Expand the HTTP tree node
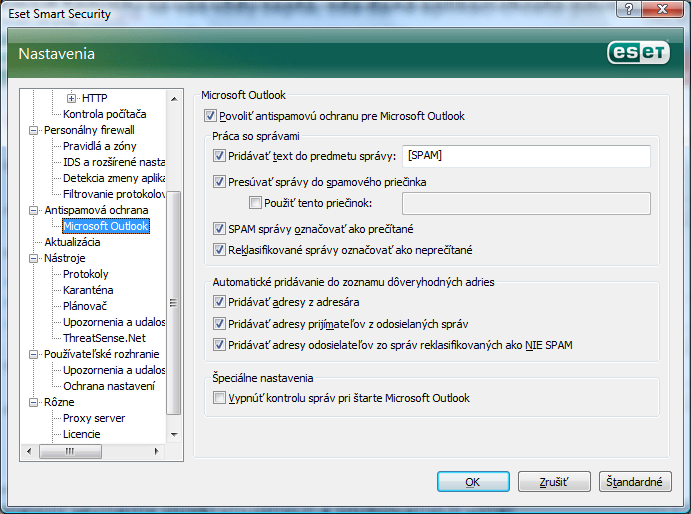 pyautogui.click(x=71, y=98)
